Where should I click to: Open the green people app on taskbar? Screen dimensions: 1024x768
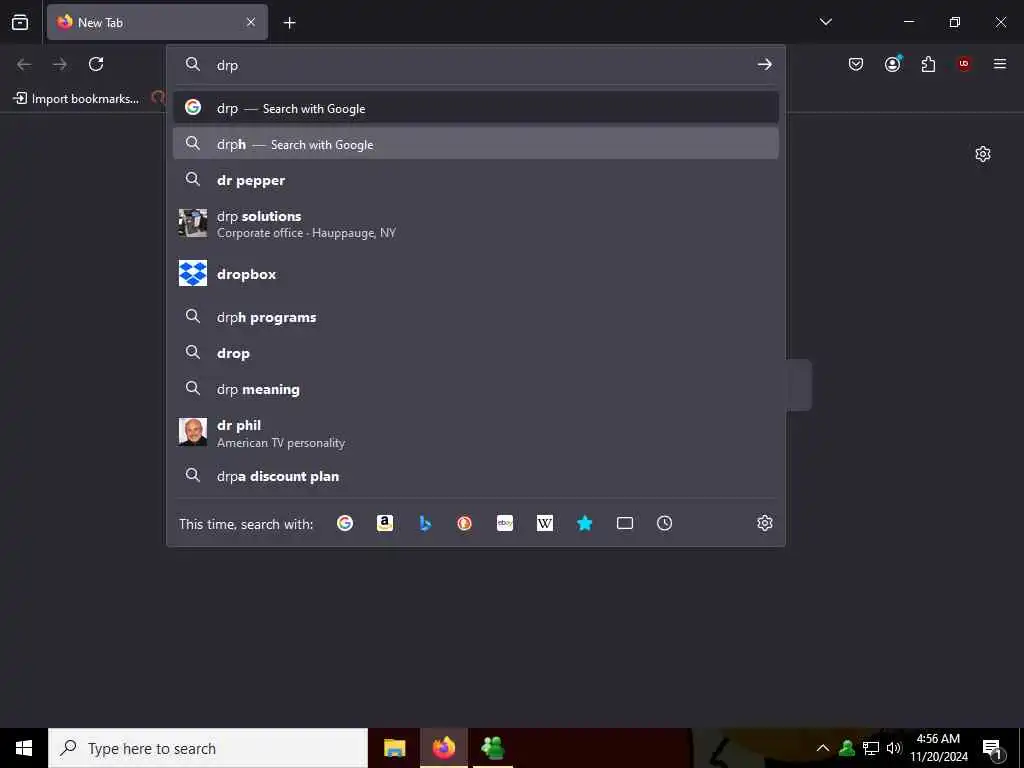[493, 748]
